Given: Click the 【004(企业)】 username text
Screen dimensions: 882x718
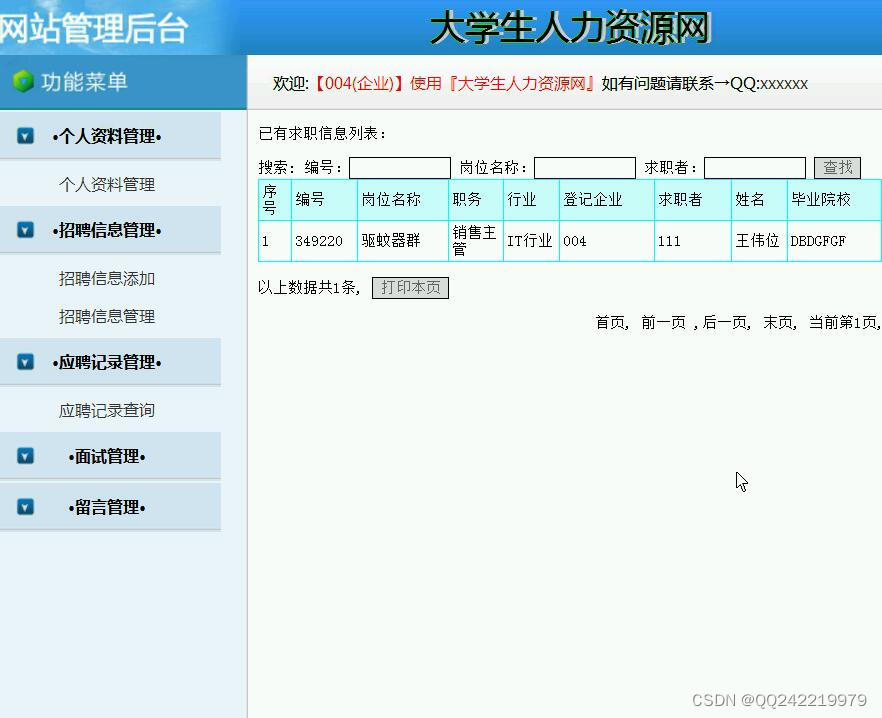Looking at the screenshot, I should pos(358,83).
